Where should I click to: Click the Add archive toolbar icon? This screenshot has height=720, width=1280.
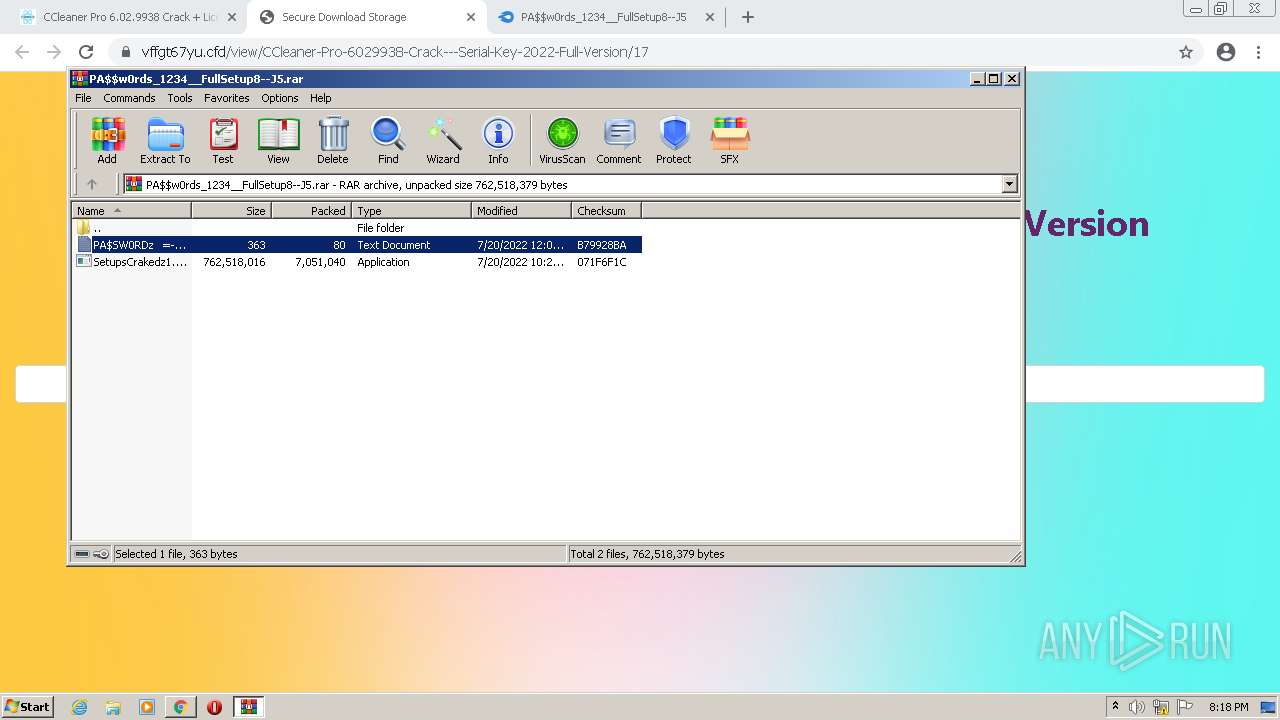point(107,140)
